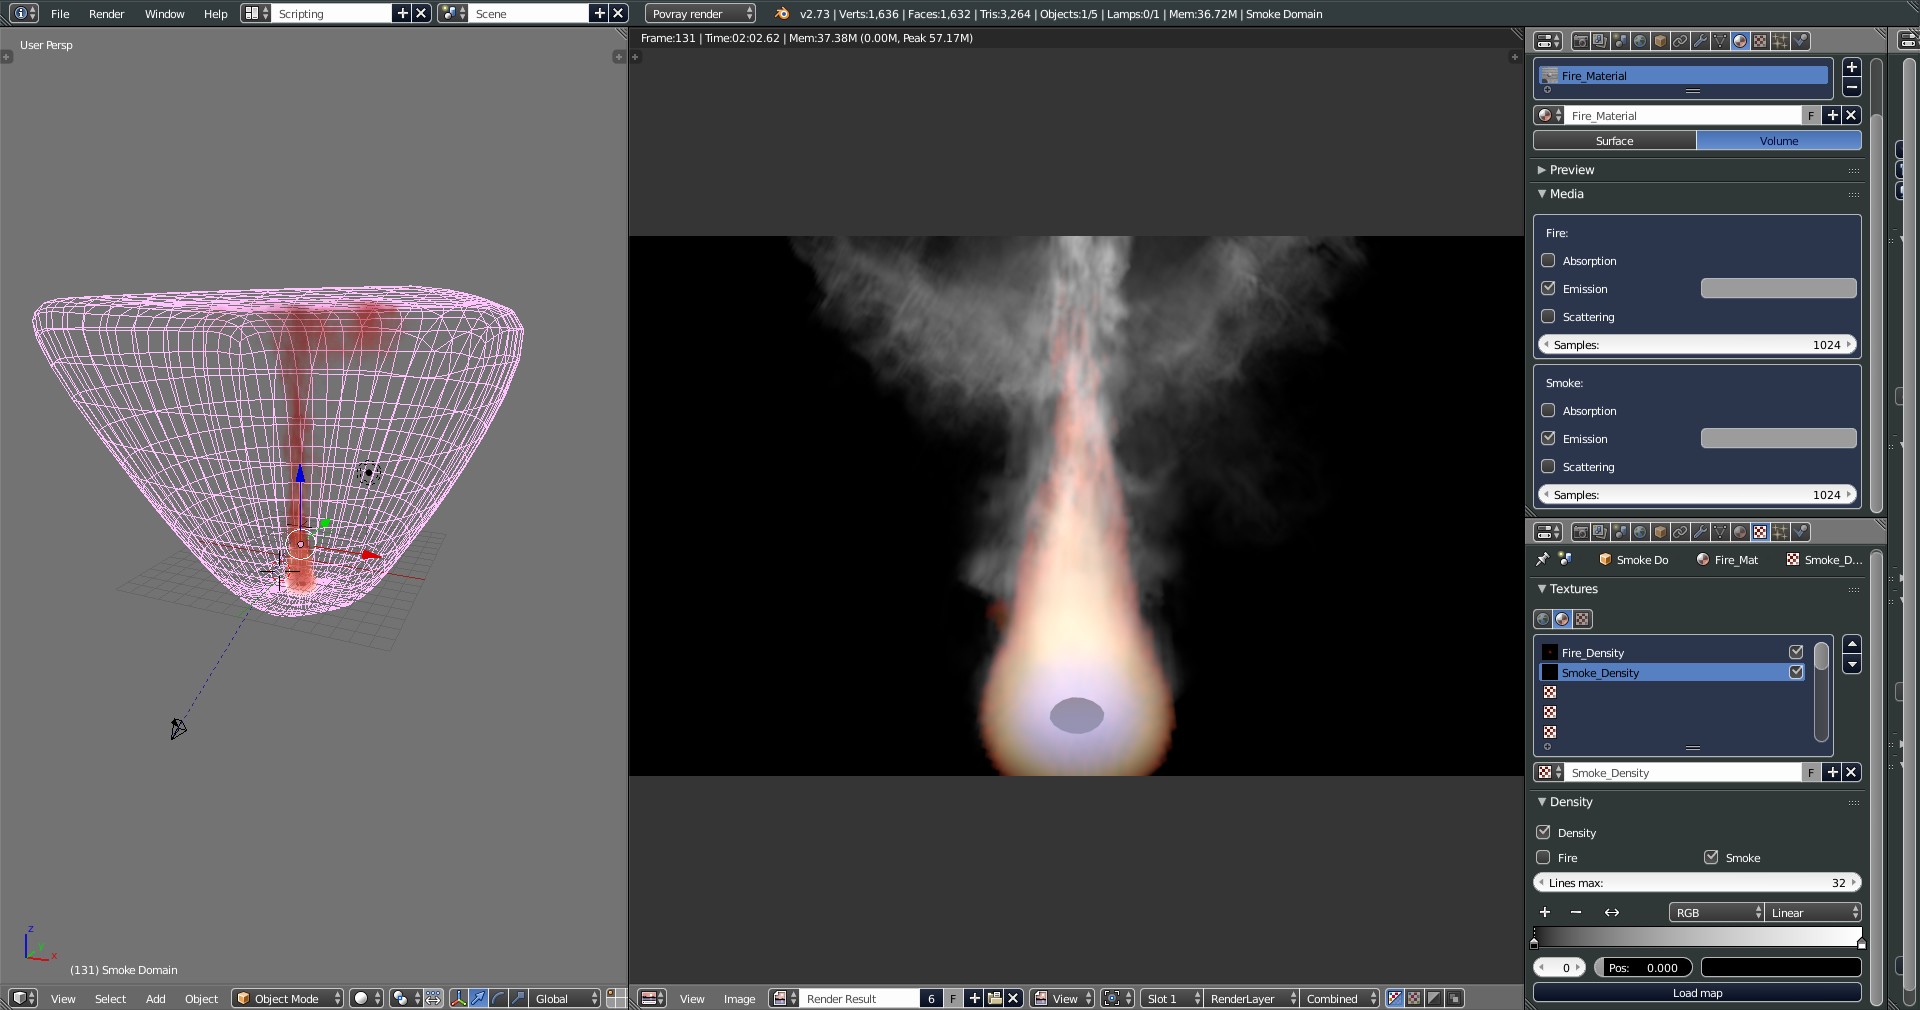Check the Fire box in Density panel
Viewport: 1920px width, 1010px height.
pos(1543,858)
